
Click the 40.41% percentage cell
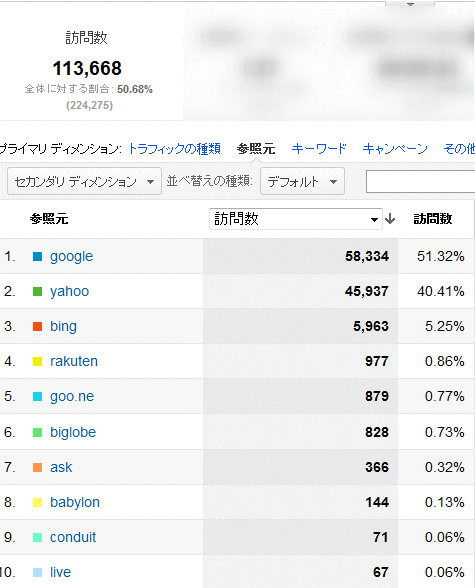[441, 291]
